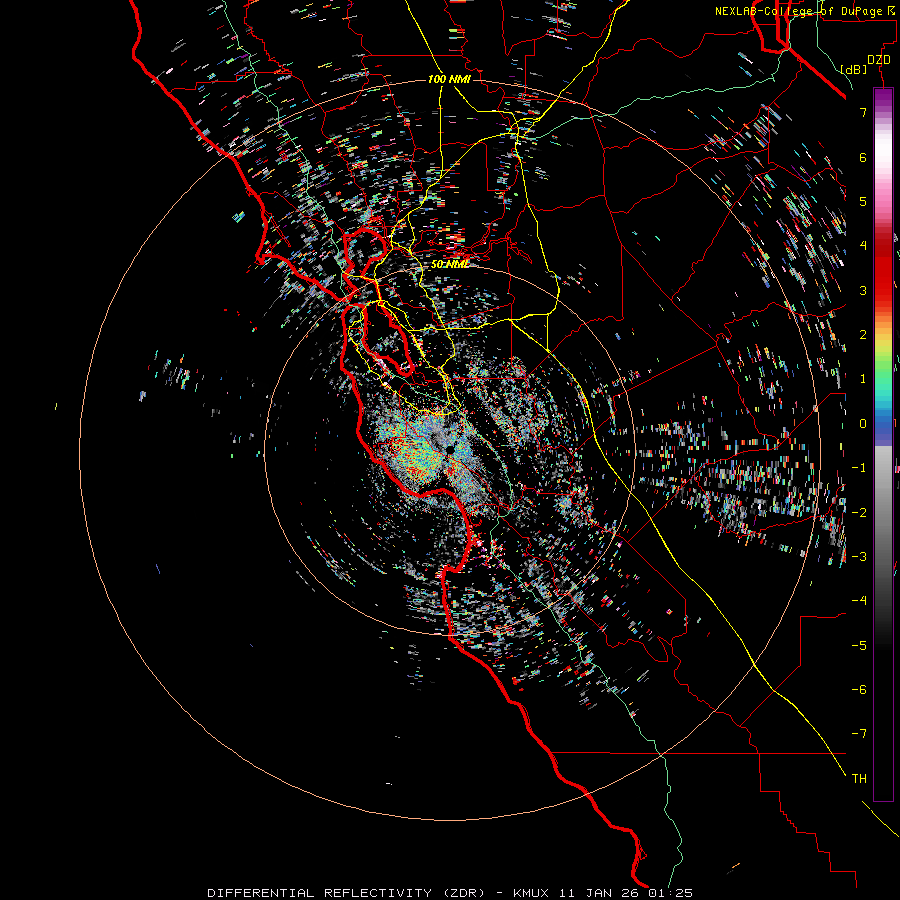Click the "6" value on the color scale
The height and width of the screenshot is (900, 900).
point(863,157)
